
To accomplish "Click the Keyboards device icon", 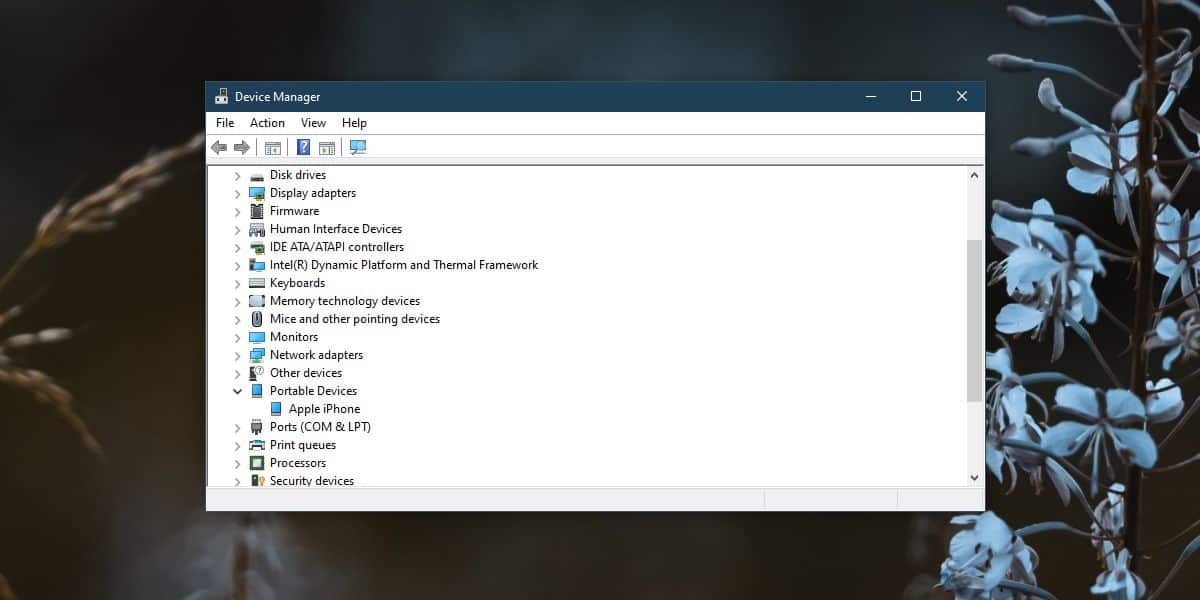I will pos(257,283).
